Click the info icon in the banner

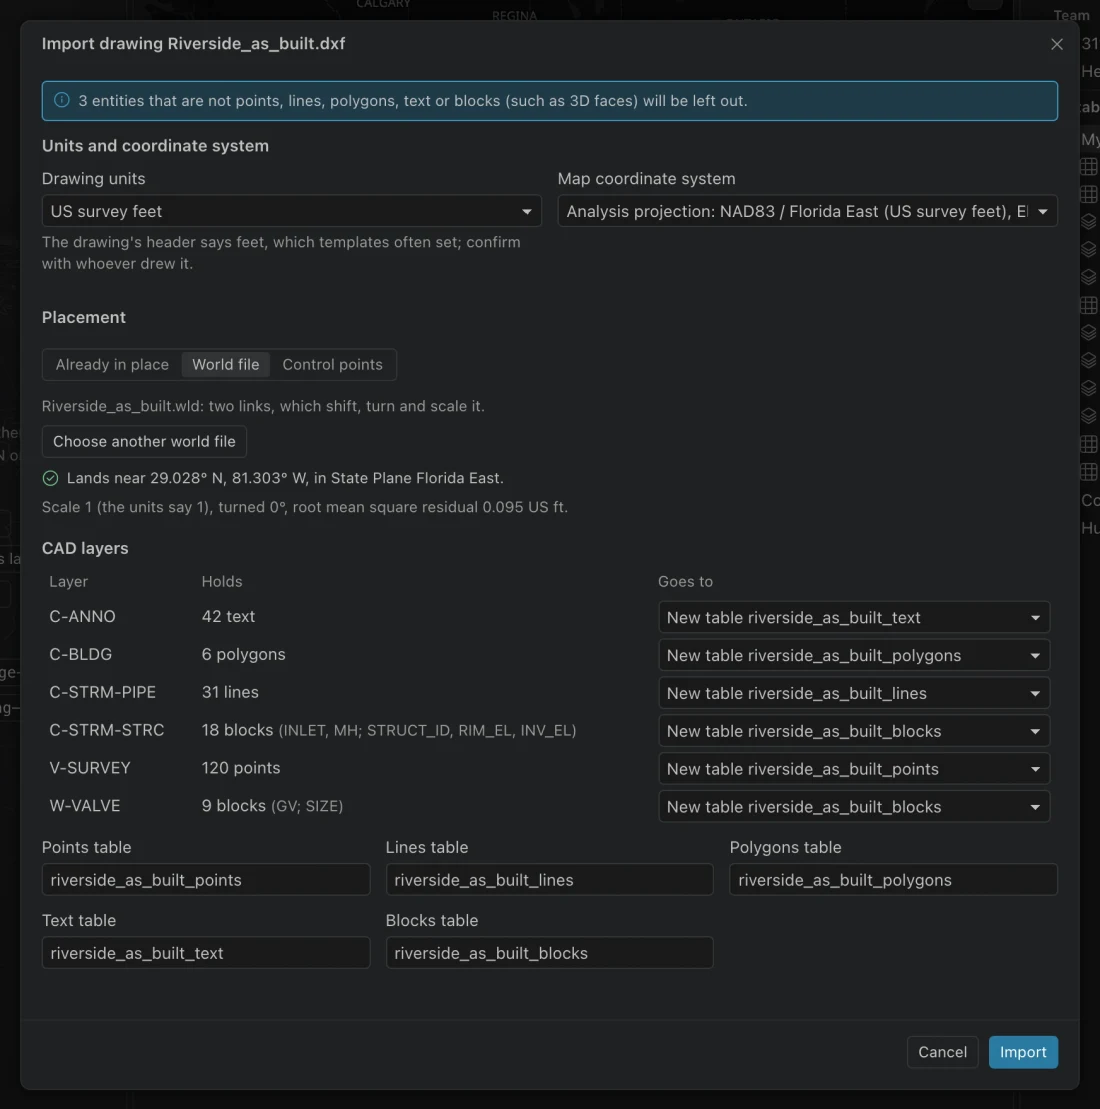click(x=62, y=100)
